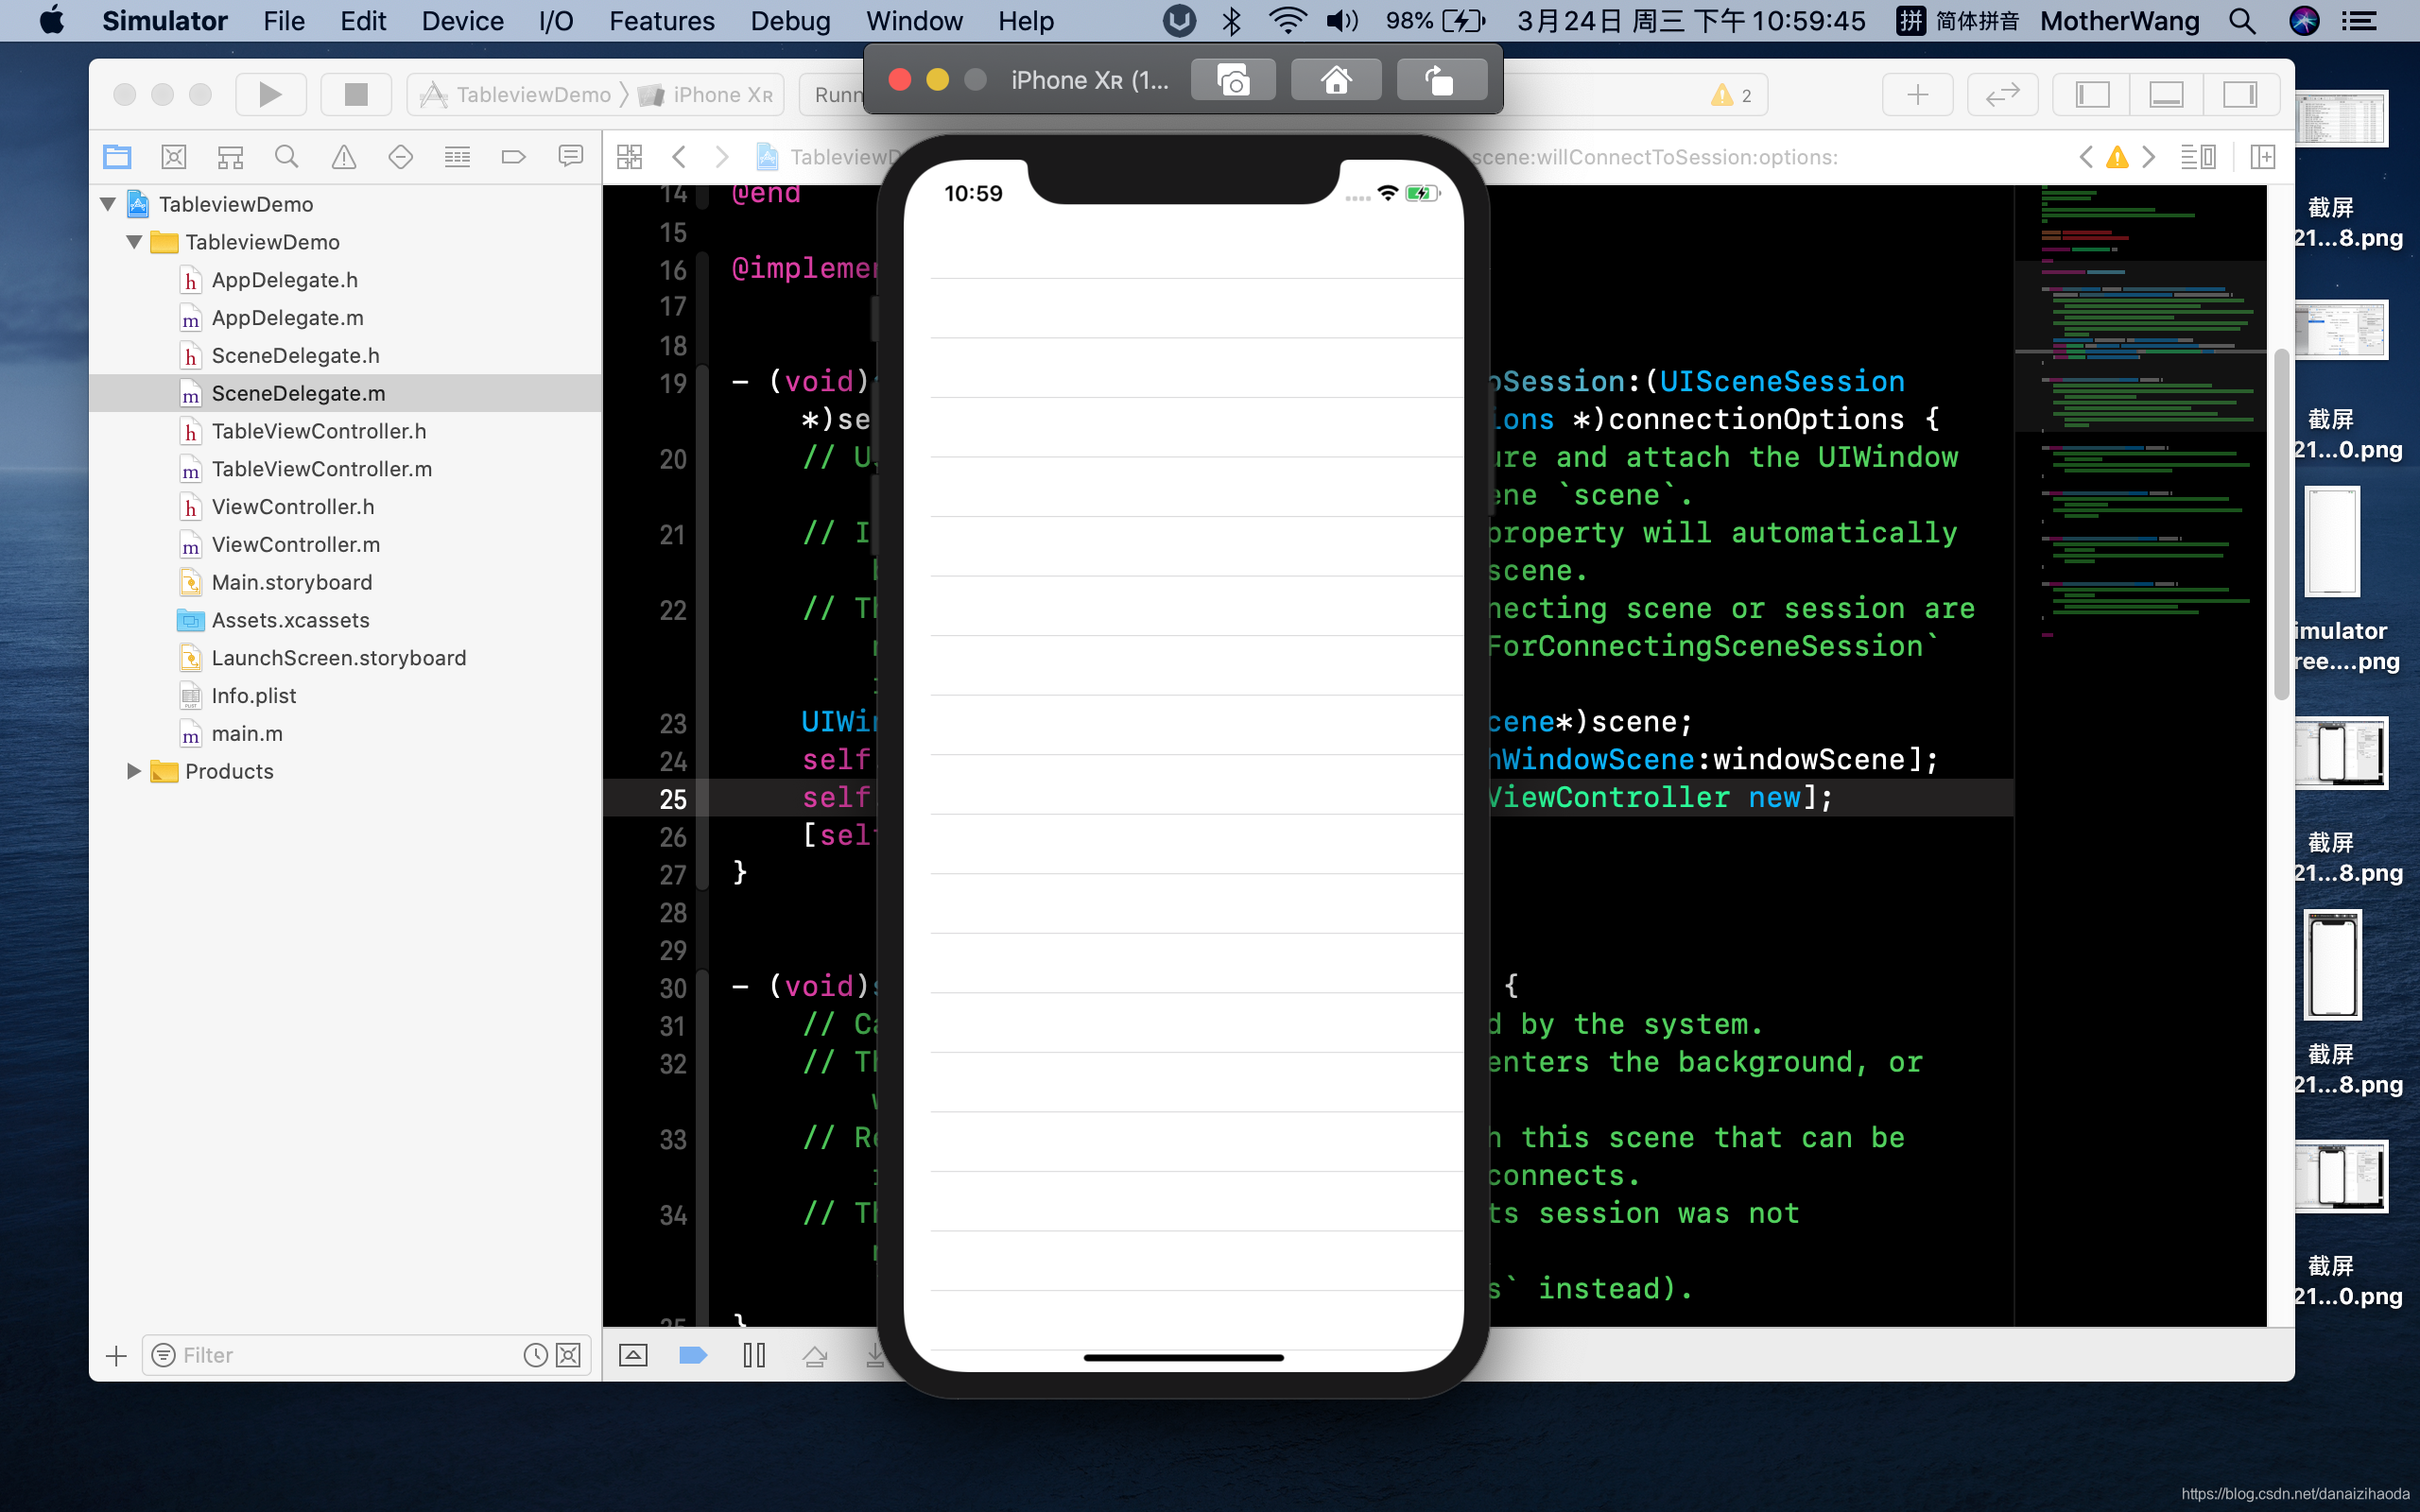2420x1512 pixels.
Task: Go to simulator Home with the house icon
Action: 1336,80
